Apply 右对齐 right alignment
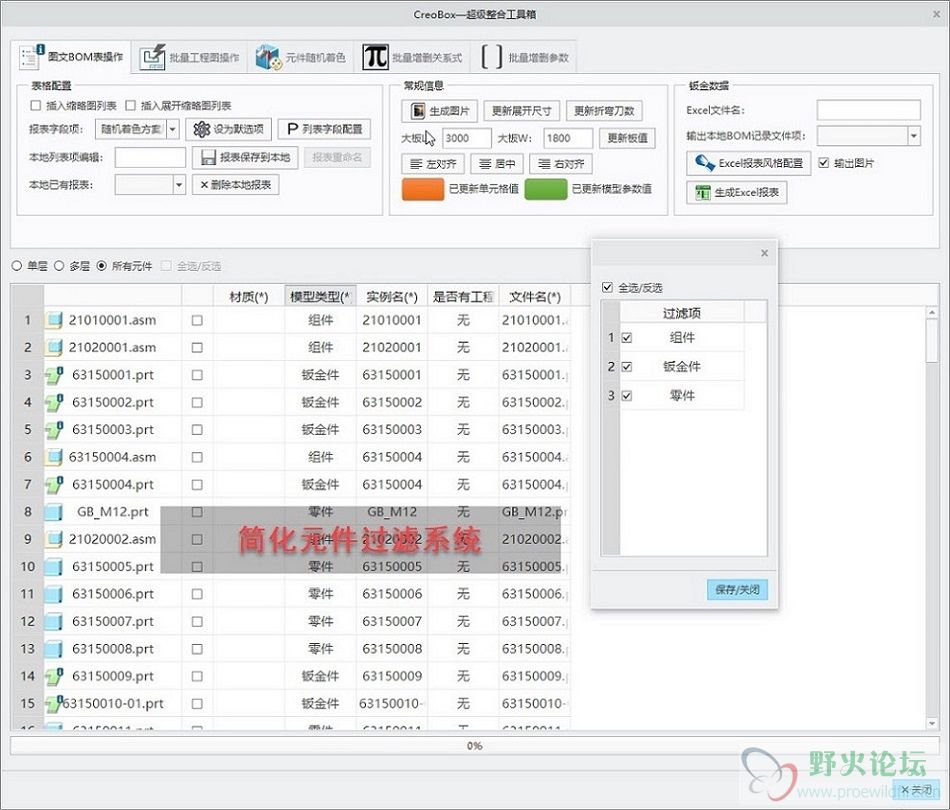 coord(561,164)
